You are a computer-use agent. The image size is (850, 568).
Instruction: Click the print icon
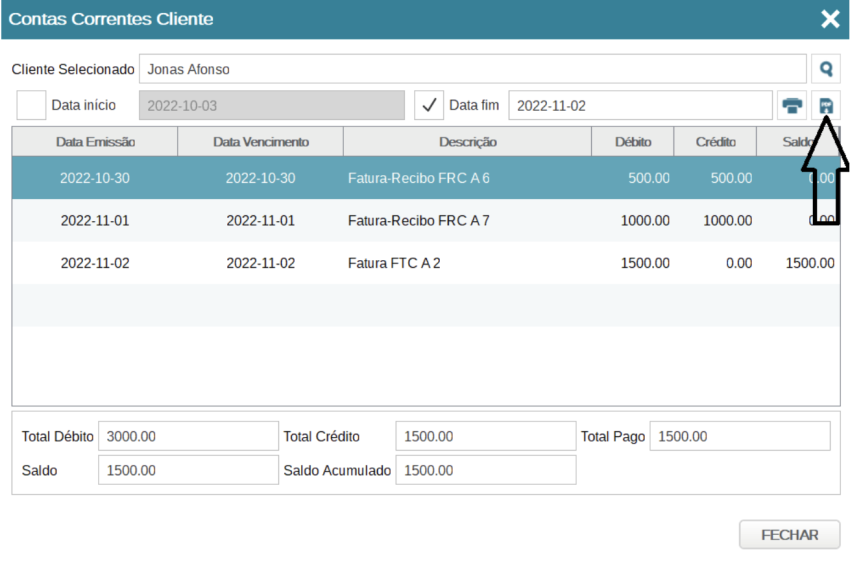tap(792, 105)
